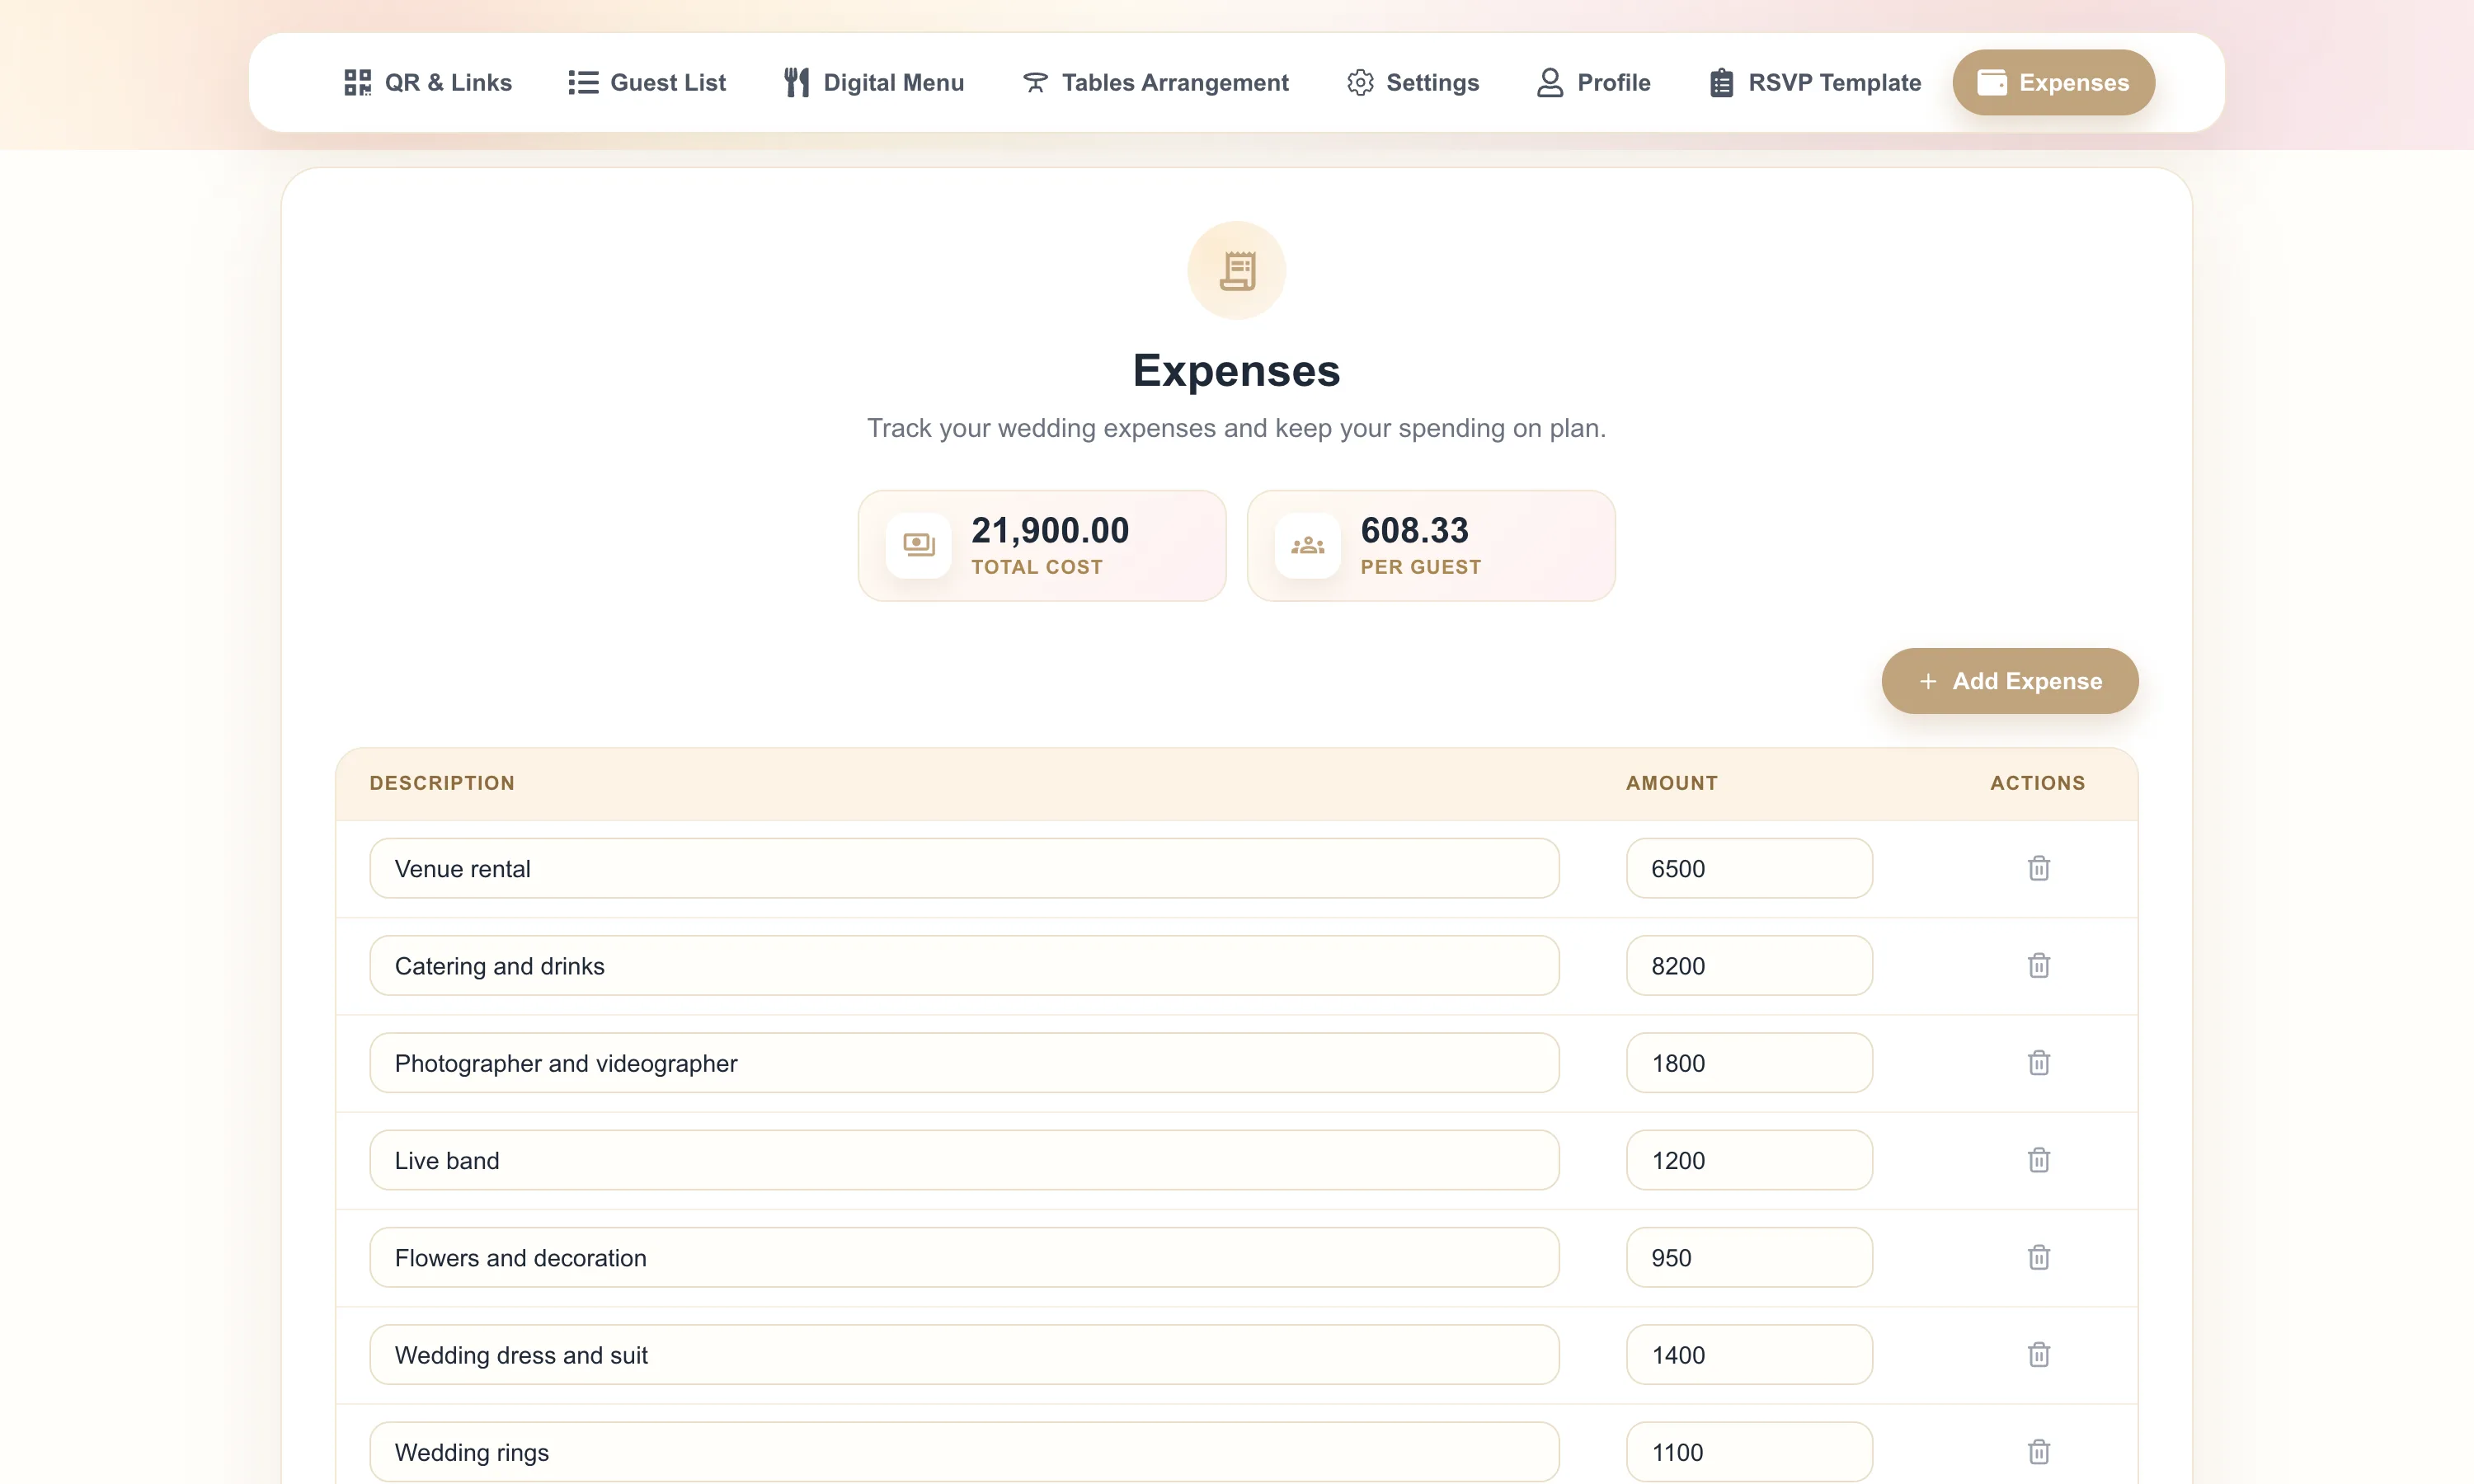Add a new expense
Image resolution: width=2474 pixels, height=1484 pixels.
[x=2010, y=681]
